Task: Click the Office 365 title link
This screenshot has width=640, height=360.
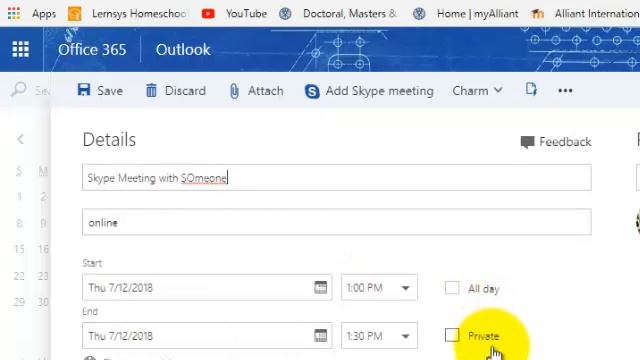Action: 92,49
